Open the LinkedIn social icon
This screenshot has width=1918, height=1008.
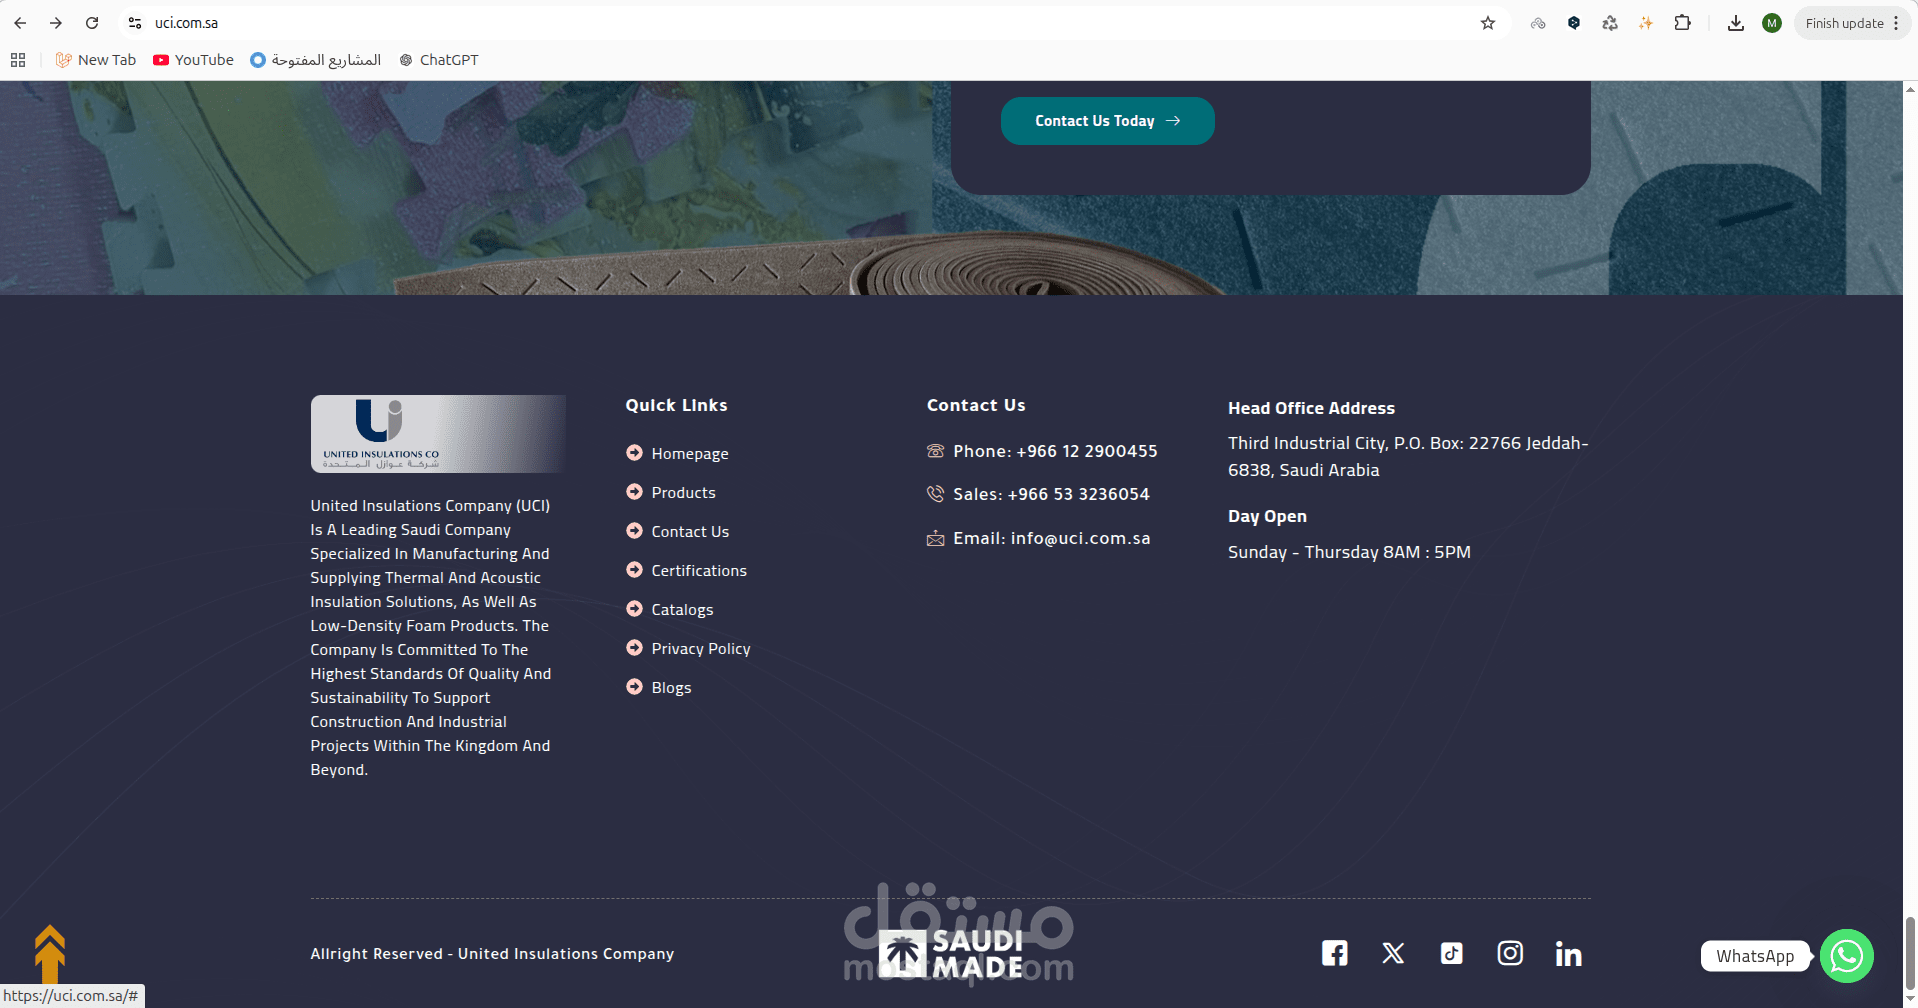point(1569,954)
